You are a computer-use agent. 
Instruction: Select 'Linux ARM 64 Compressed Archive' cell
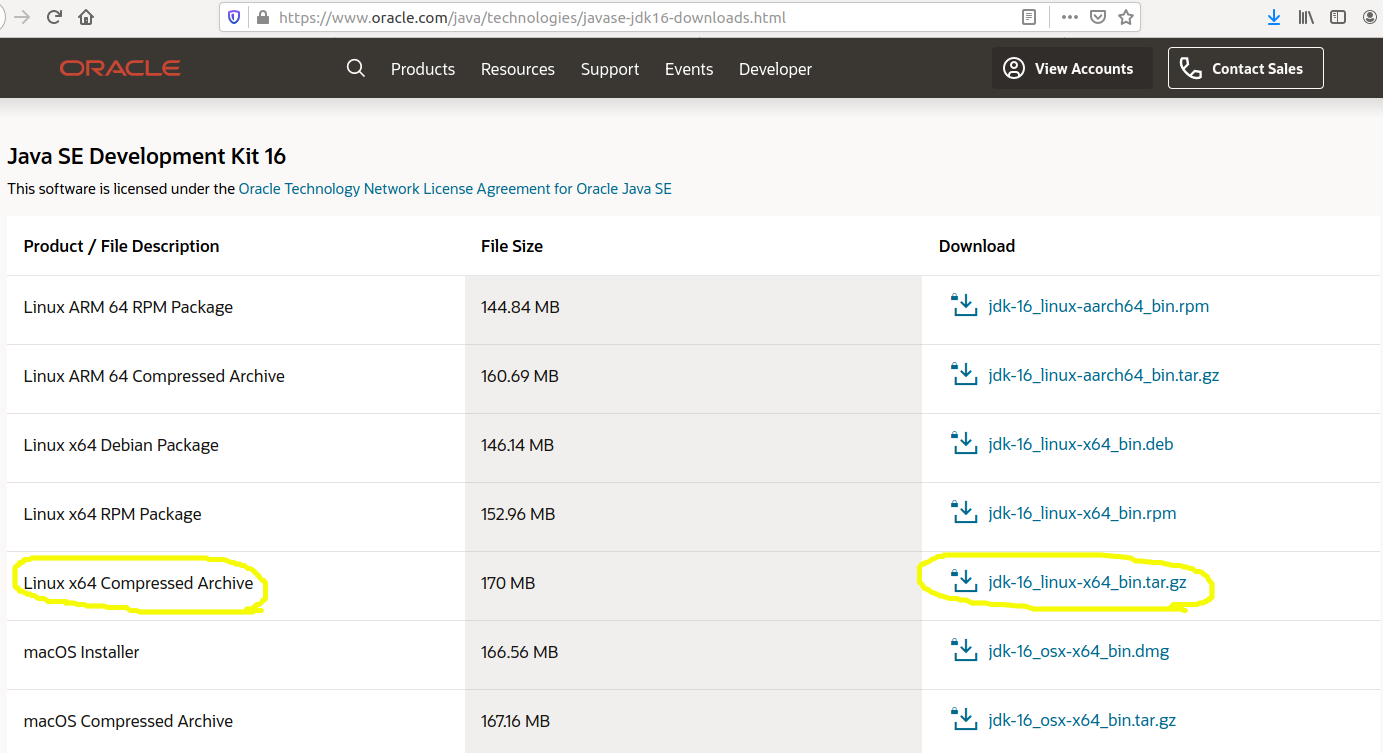pos(154,376)
